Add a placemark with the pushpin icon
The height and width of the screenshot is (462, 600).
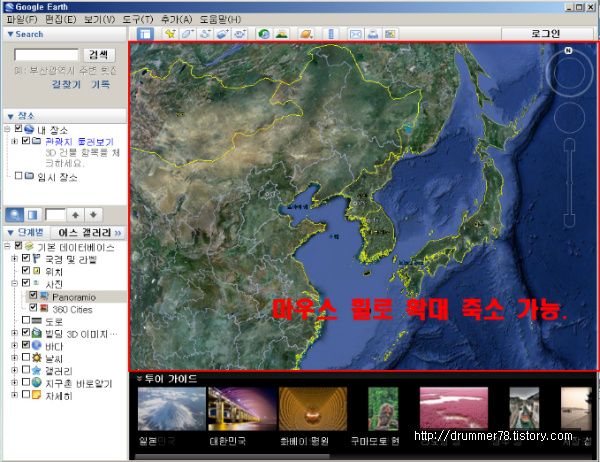[x=170, y=34]
